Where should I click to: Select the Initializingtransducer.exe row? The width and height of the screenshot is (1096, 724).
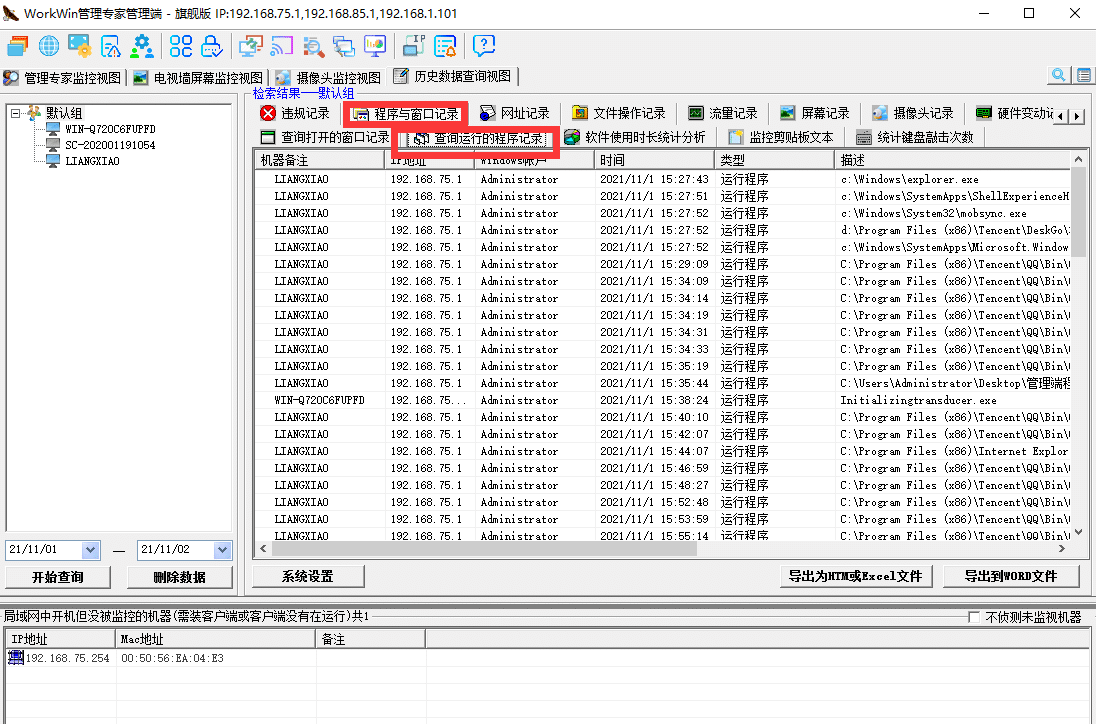pyautogui.click(x=662, y=400)
